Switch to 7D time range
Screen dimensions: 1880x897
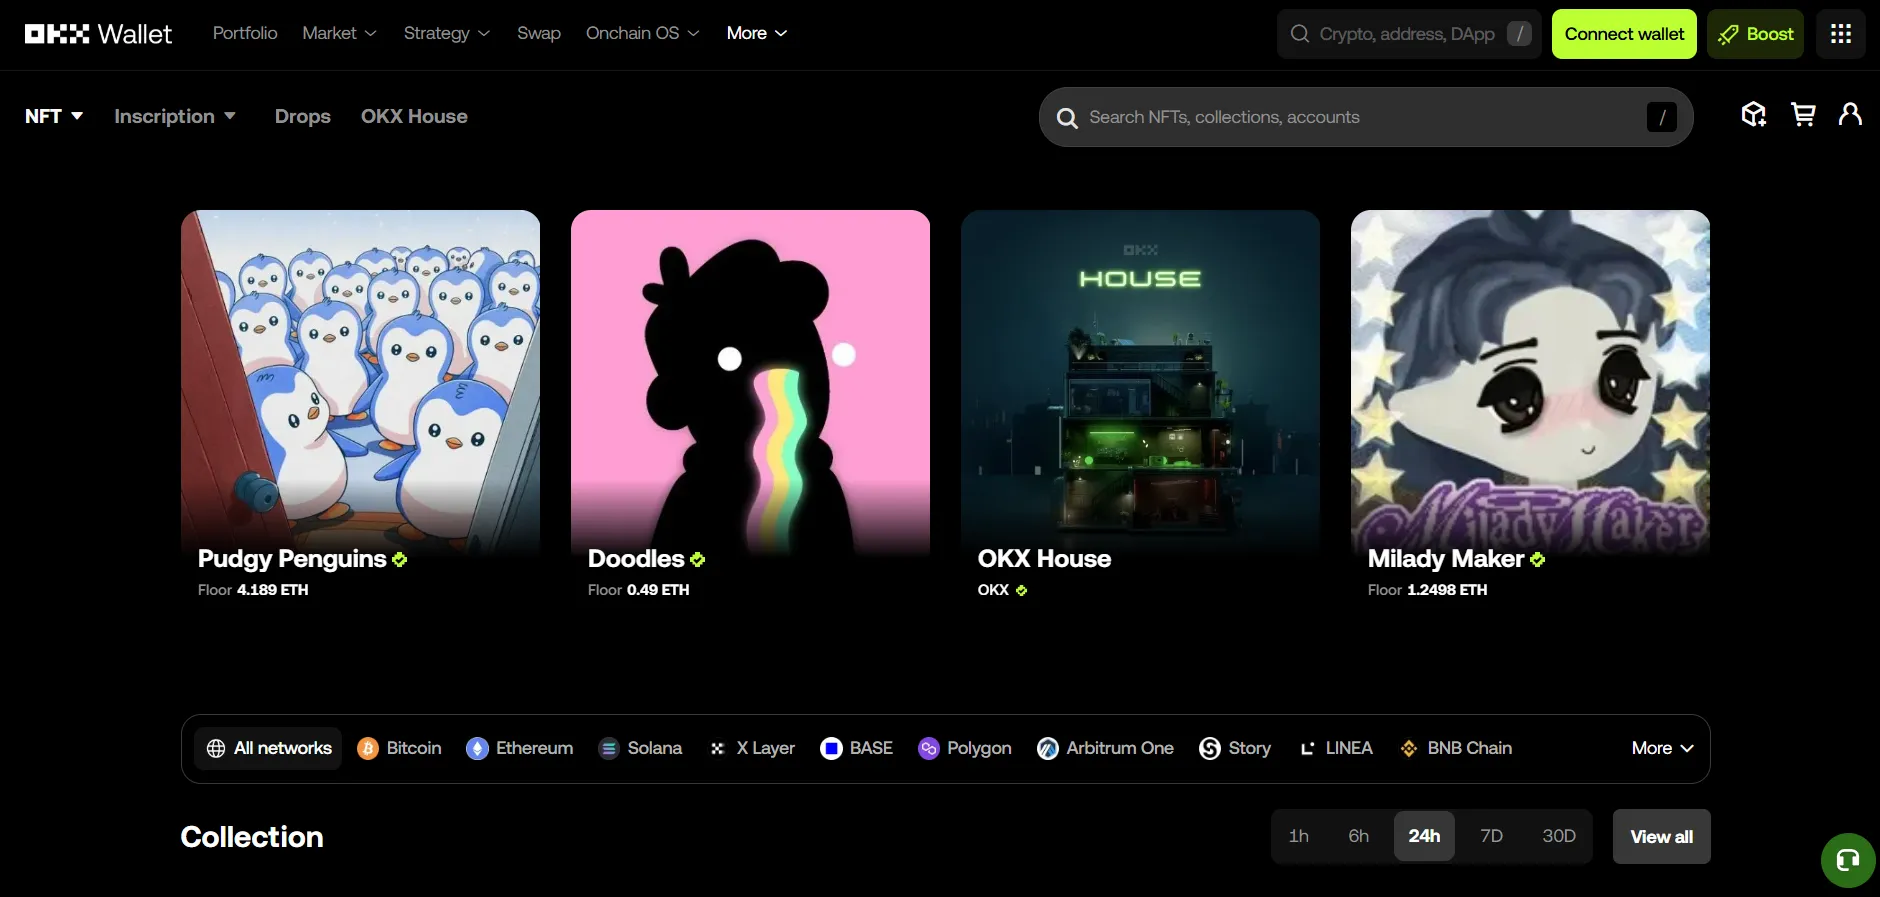pyautogui.click(x=1491, y=836)
